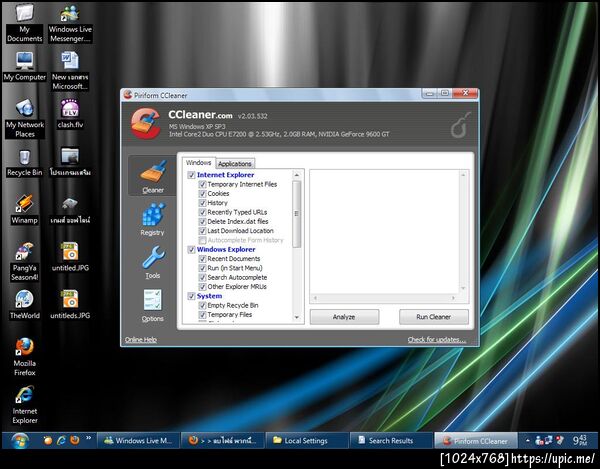Select the untitleds.JPG file icon
The image size is (600, 469).
[x=70, y=305]
